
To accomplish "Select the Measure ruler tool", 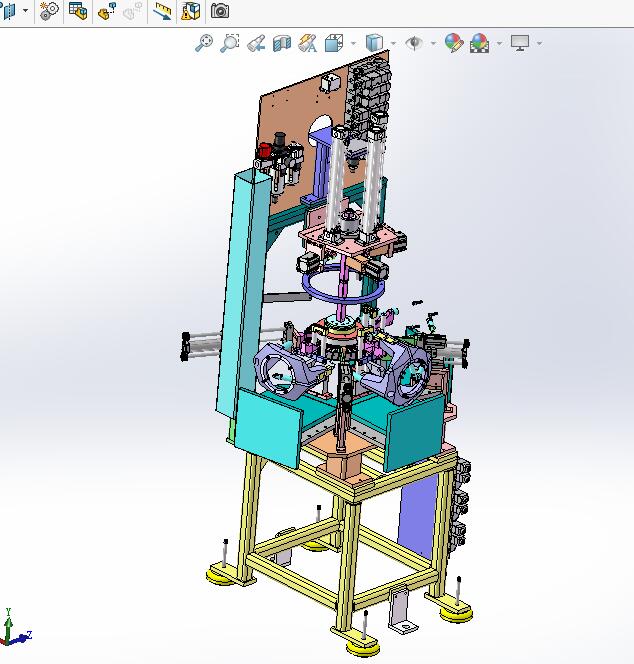I will point(162,11).
